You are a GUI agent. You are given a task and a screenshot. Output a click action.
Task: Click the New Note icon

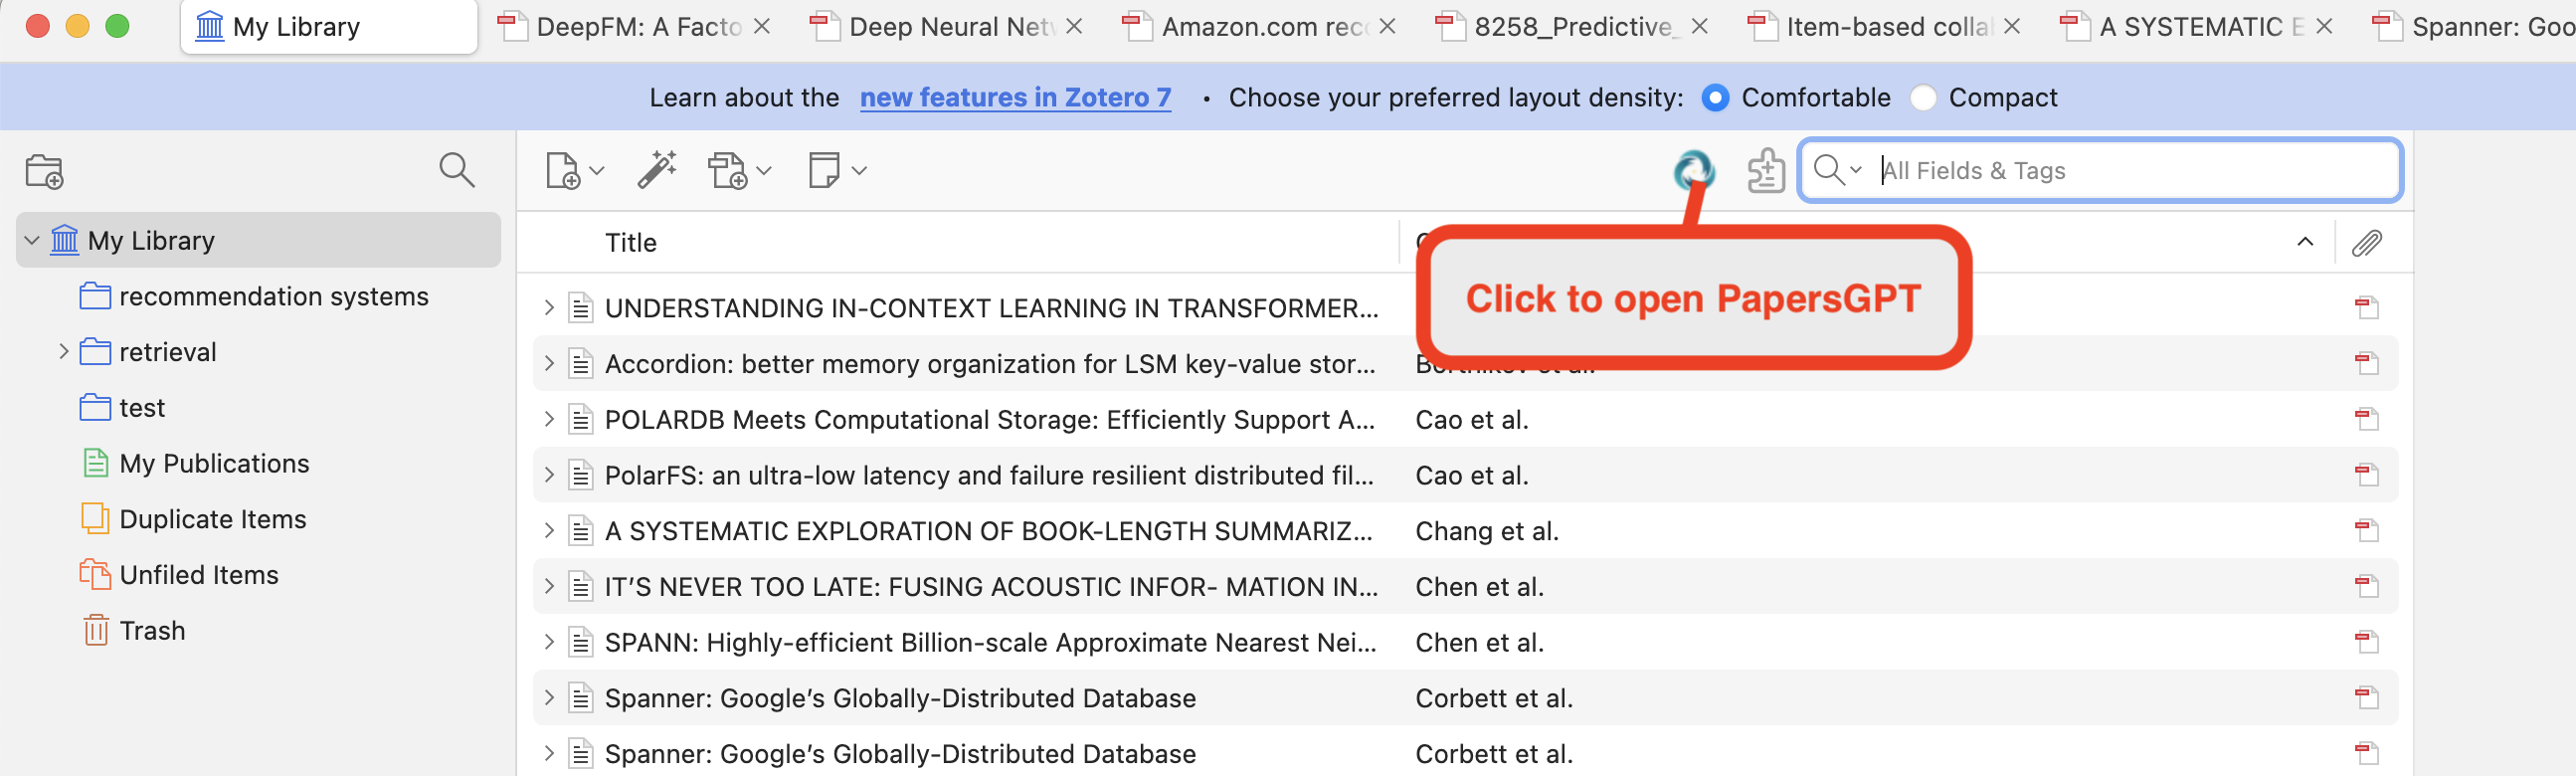pyautogui.click(x=825, y=170)
